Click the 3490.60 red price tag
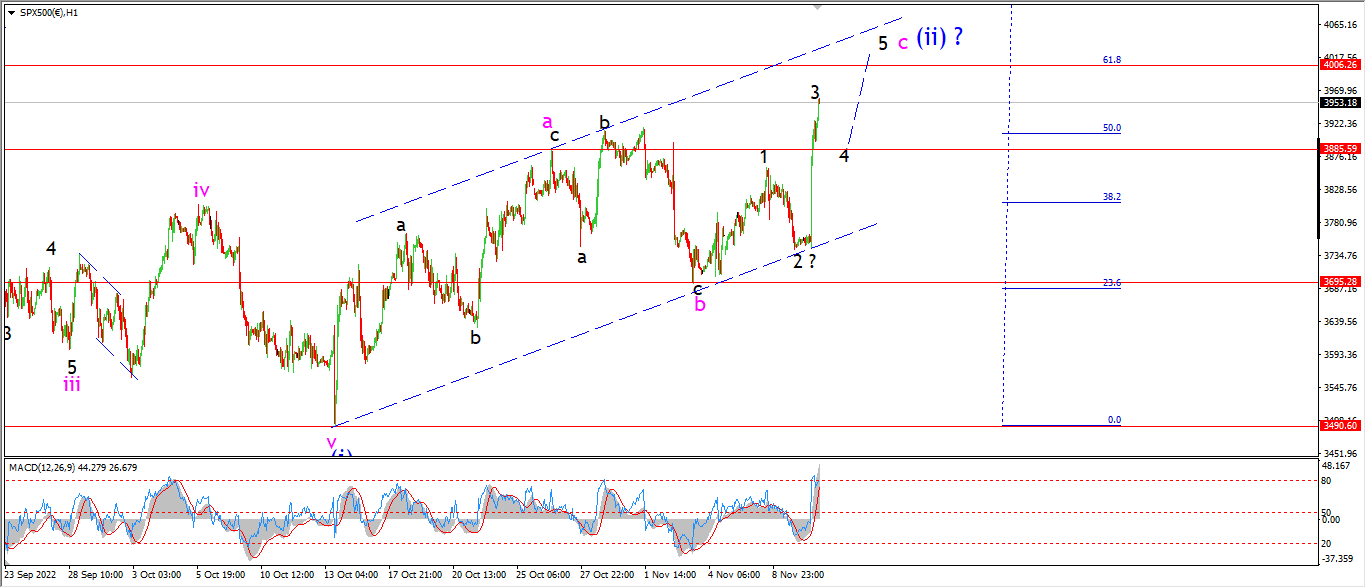Viewport: 1366px width, 588px height. click(1340, 425)
